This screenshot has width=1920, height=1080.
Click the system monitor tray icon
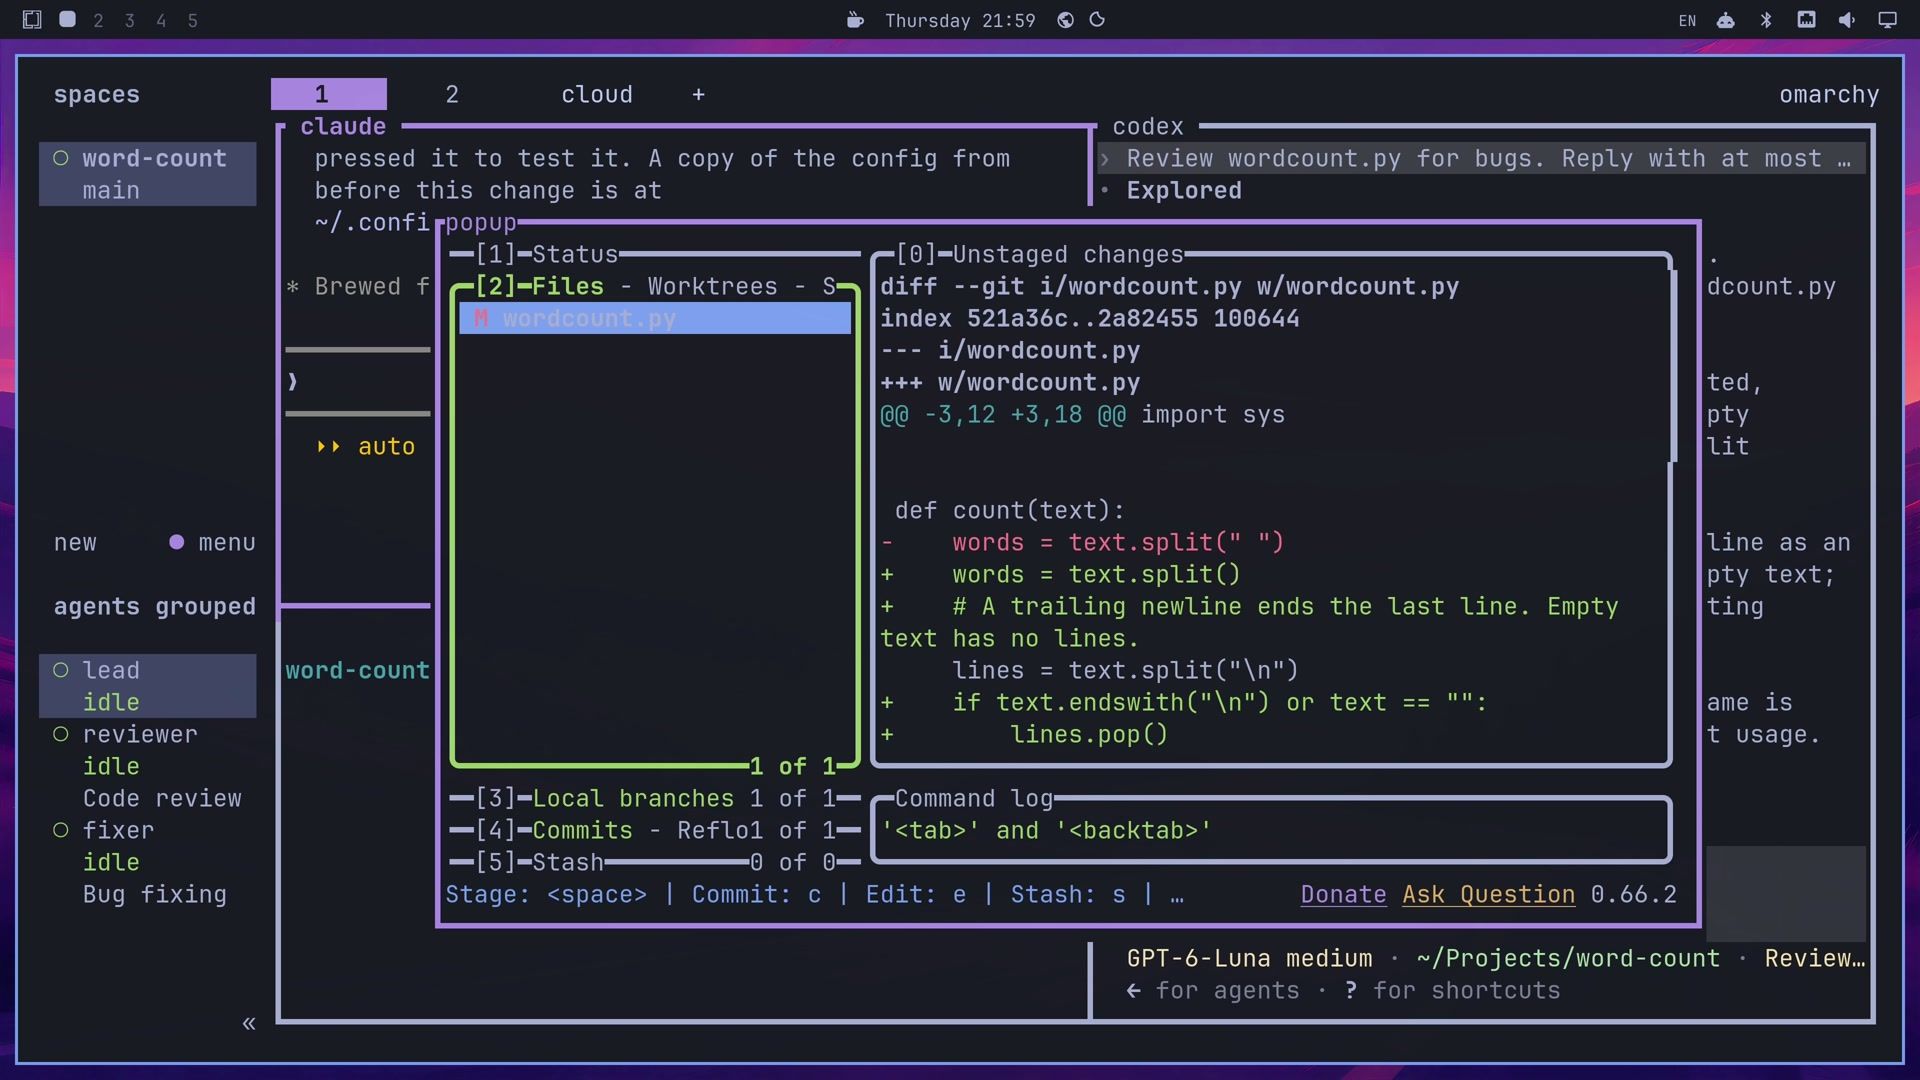(x=1806, y=20)
